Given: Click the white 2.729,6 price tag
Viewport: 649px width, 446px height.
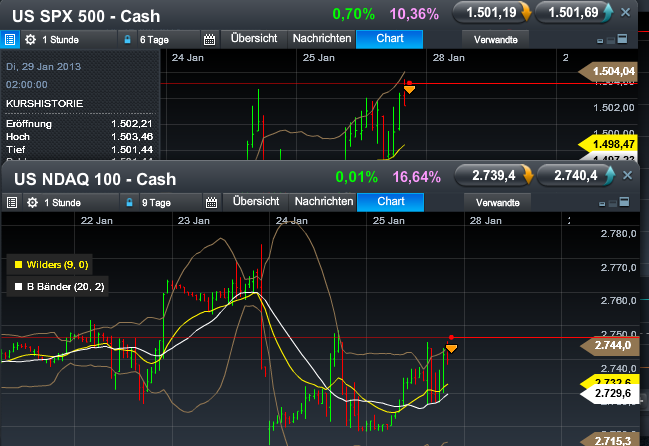Looking at the screenshot, I should (609, 393).
